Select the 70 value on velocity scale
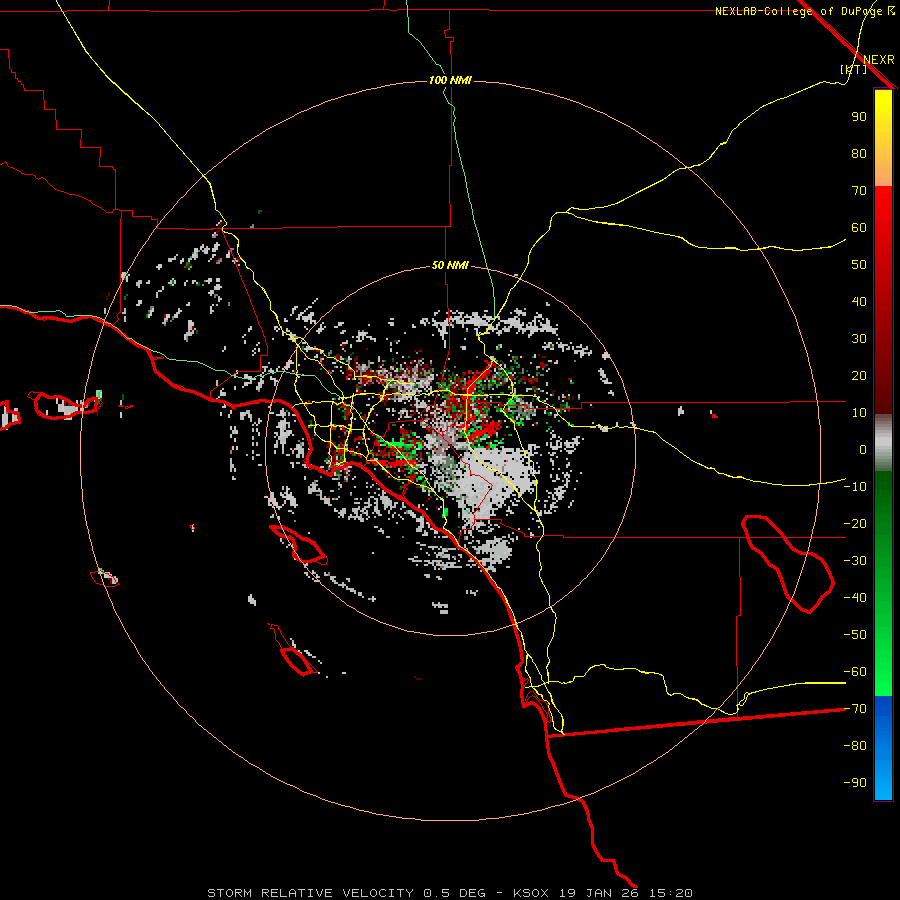 [859, 191]
